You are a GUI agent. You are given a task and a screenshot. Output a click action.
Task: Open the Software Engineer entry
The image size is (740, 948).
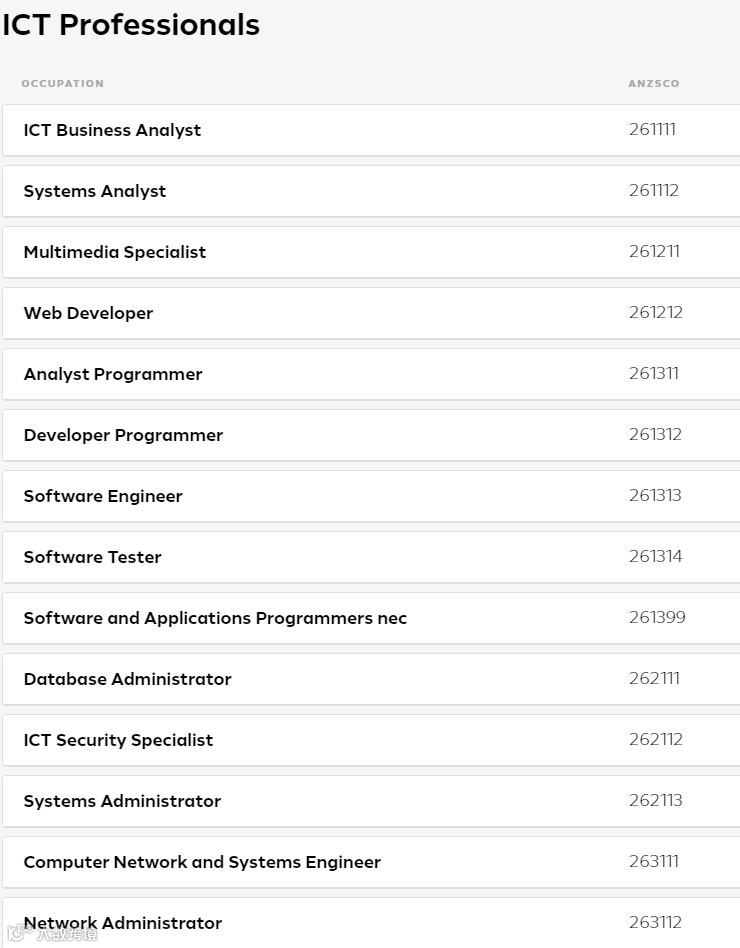103,496
